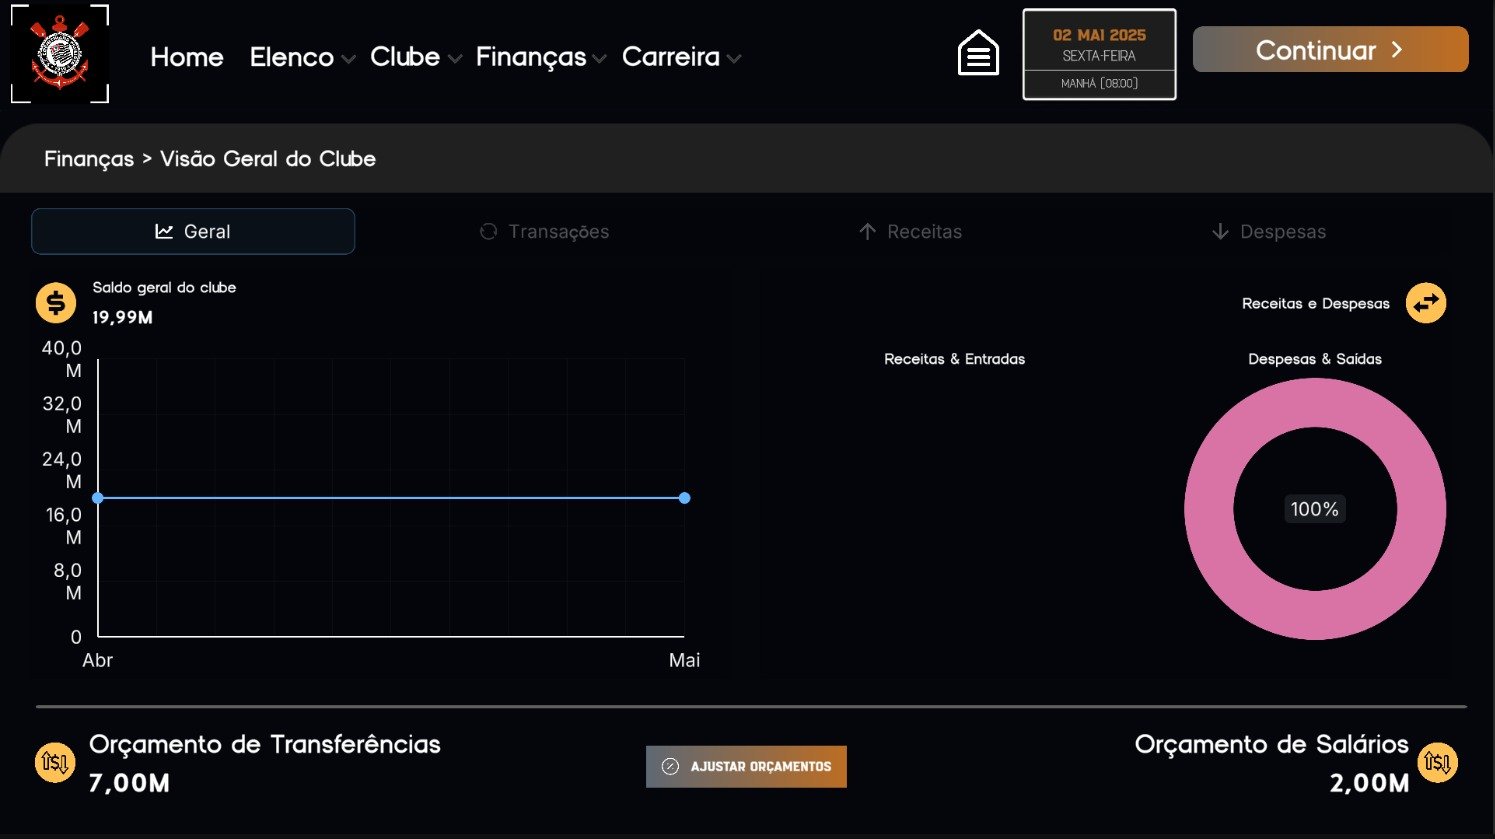
Task: Click the Corinthians club crest logo
Action: [x=59, y=53]
